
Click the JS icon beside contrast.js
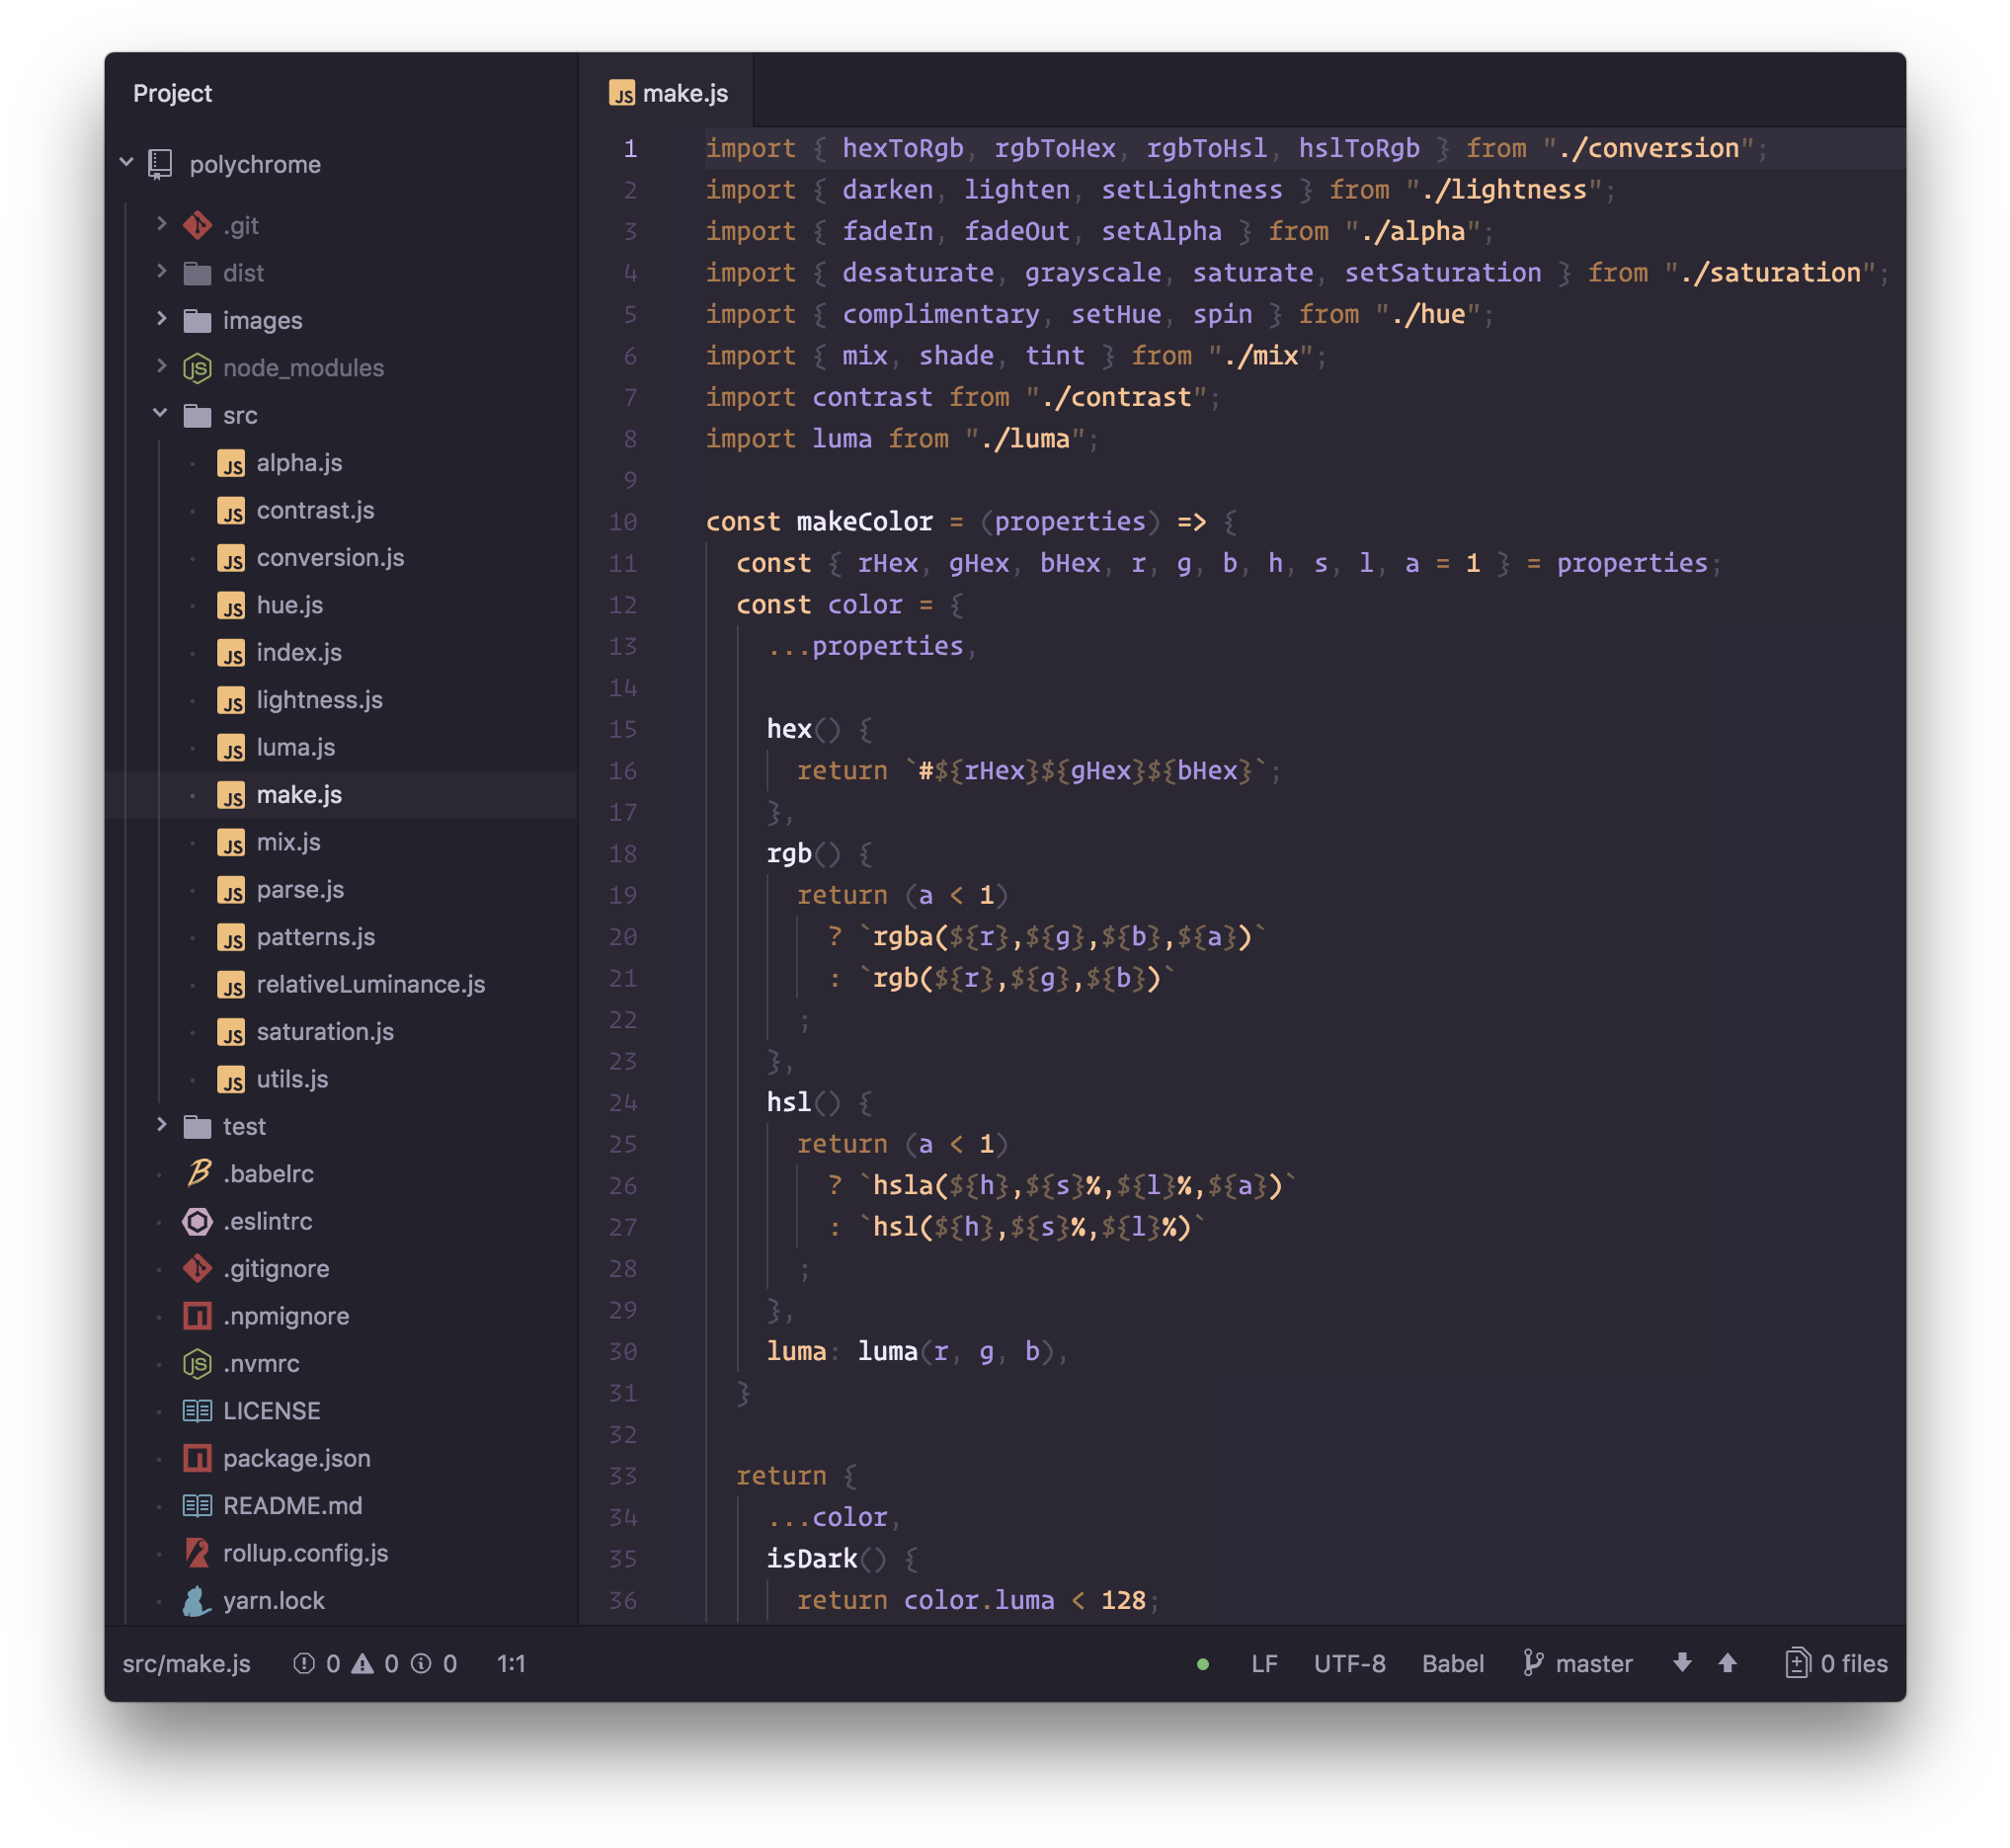pos(231,510)
